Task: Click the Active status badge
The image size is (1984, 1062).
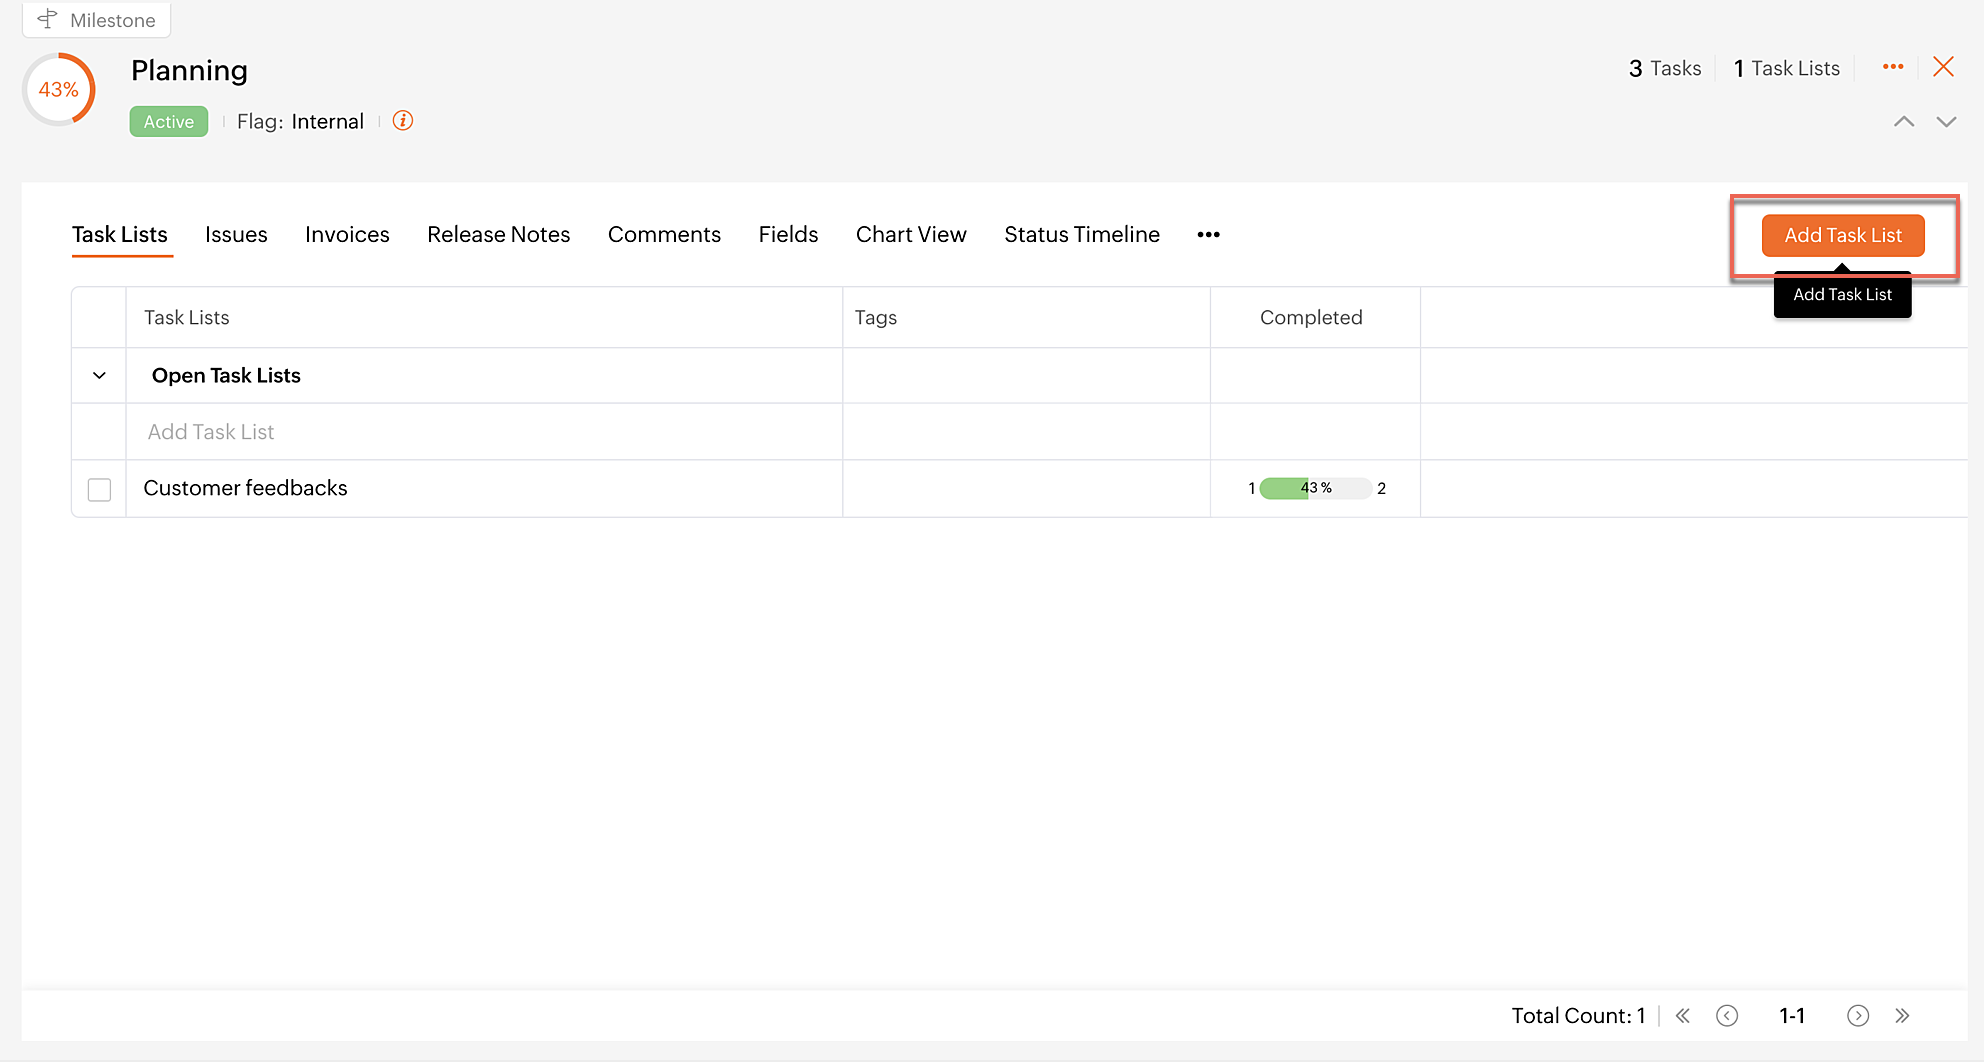Action: 169,122
